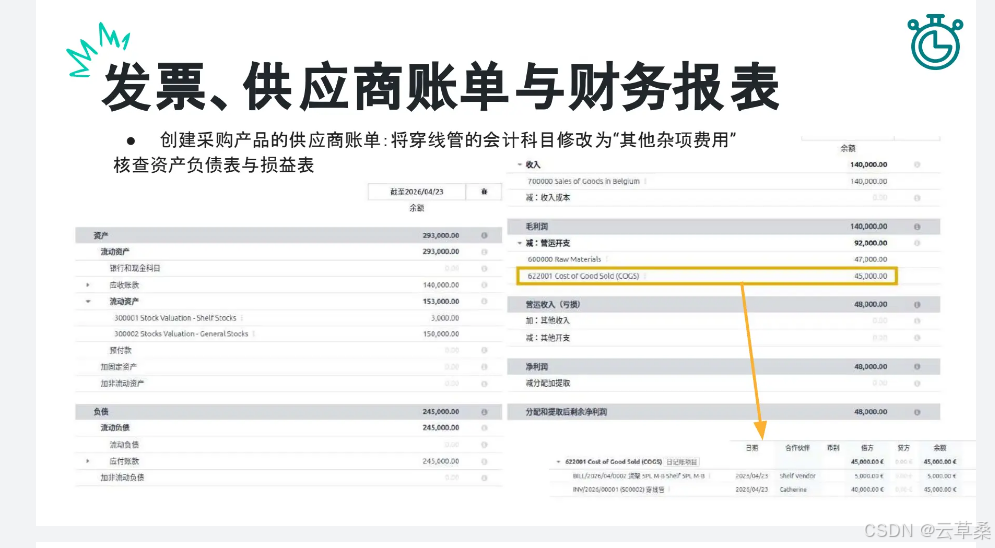This screenshot has width=995, height=548.
Task: Open kebab menu beside 700000 Sales of Goods in Belgium
Action: point(645,181)
